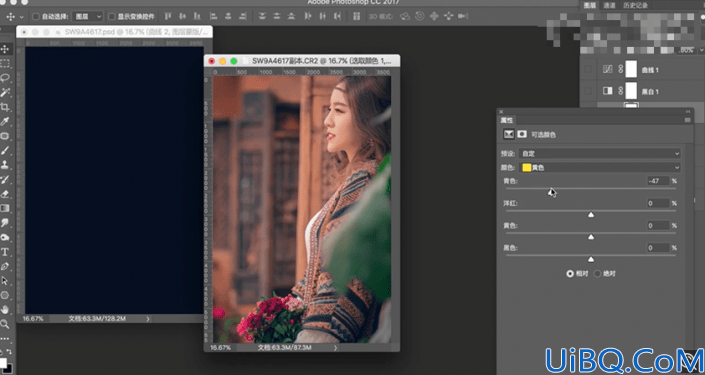The image size is (705, 375).
Task: Open the Edit Toolbar ellipsis button
Action: 4,338
